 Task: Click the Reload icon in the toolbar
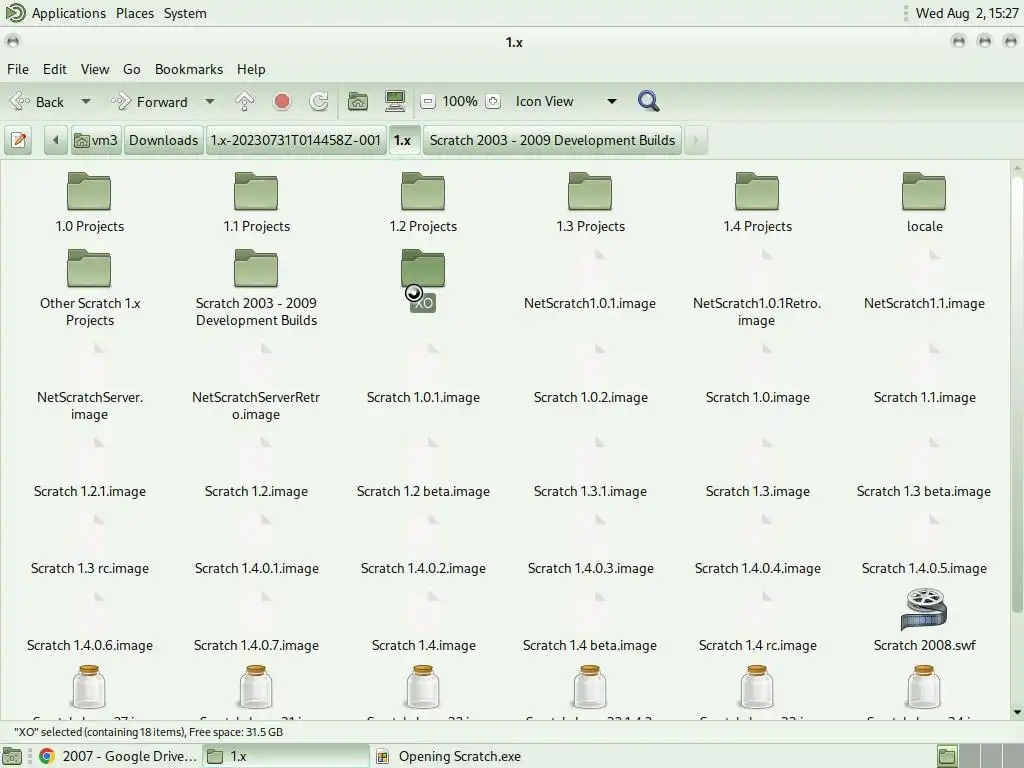[x=319, y=101]
